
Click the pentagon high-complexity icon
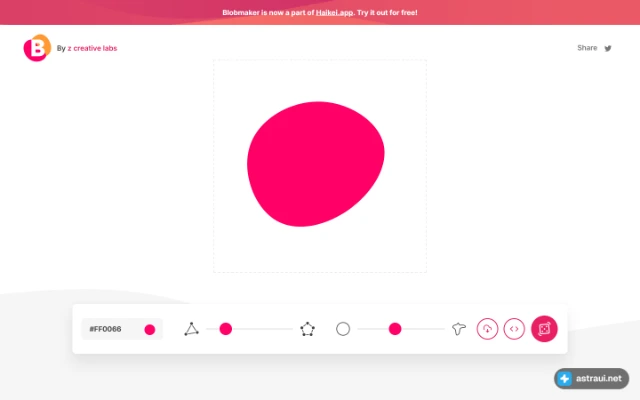(307, 329)
